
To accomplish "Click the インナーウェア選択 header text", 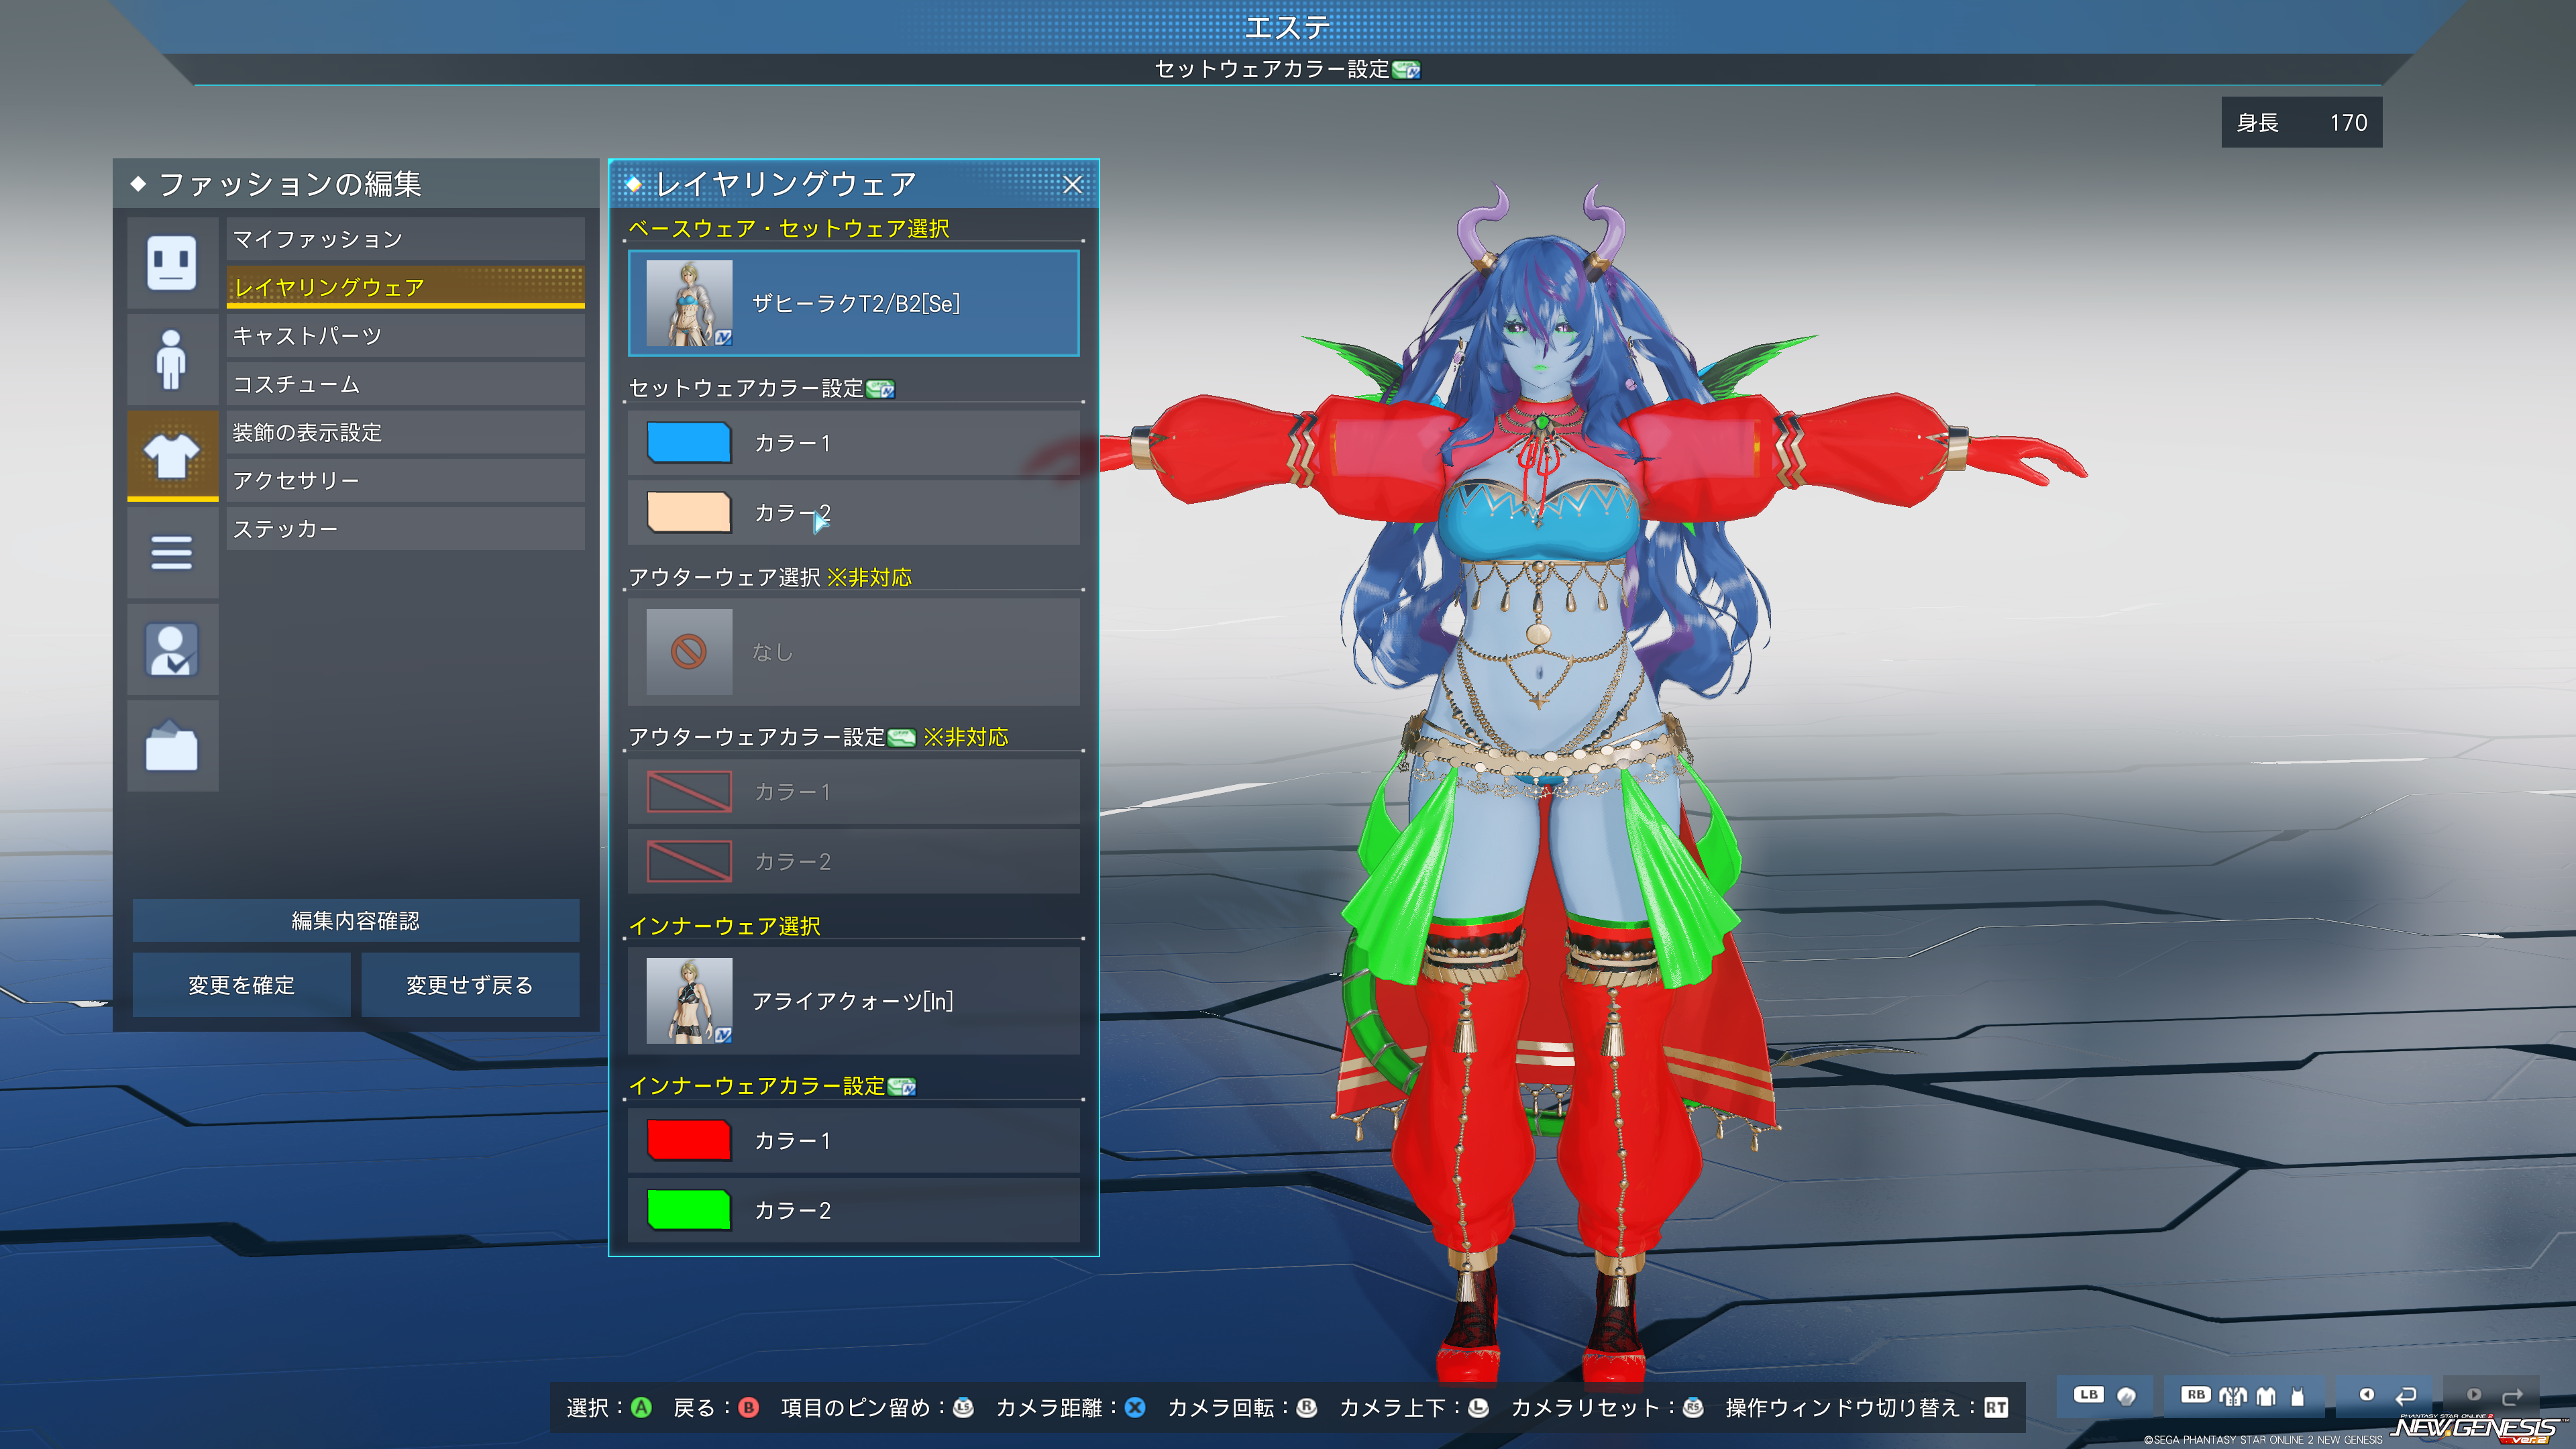I will click(x=725, y=926).
